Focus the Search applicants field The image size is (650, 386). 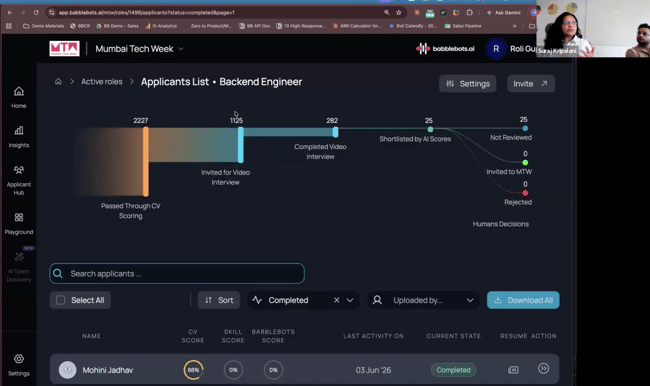[177, 274]
